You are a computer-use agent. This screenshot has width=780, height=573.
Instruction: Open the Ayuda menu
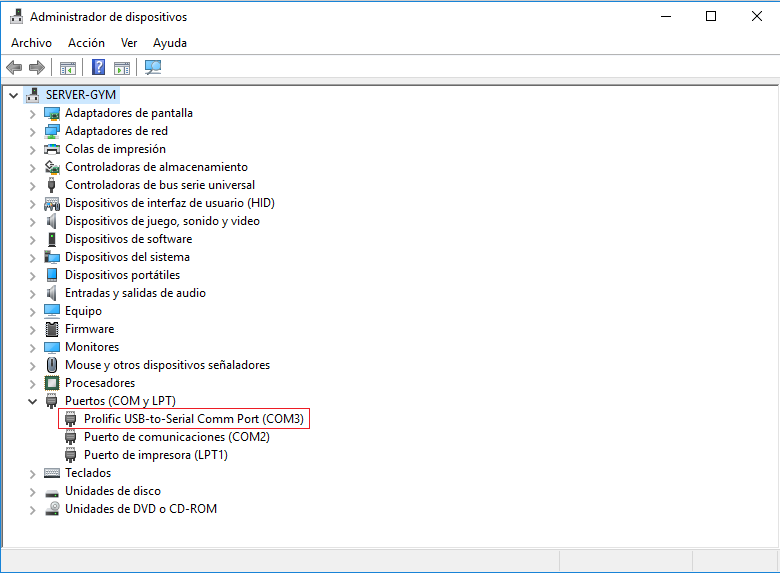coord(170,43)
